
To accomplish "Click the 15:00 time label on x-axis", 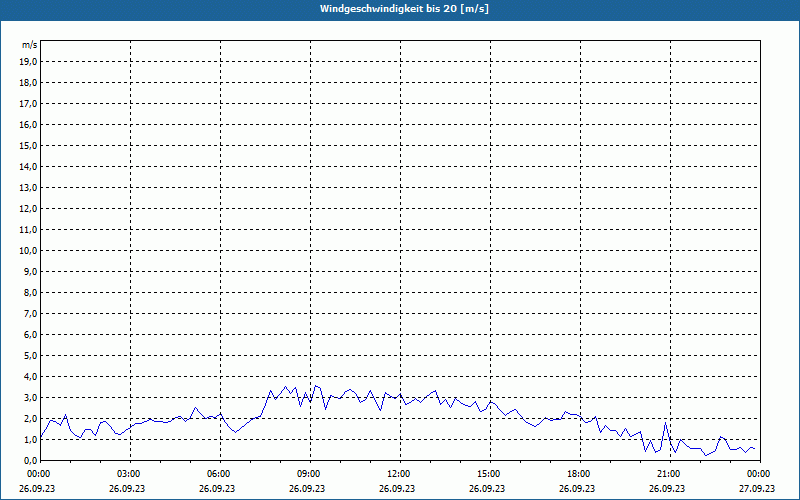I will pos(490,474).
